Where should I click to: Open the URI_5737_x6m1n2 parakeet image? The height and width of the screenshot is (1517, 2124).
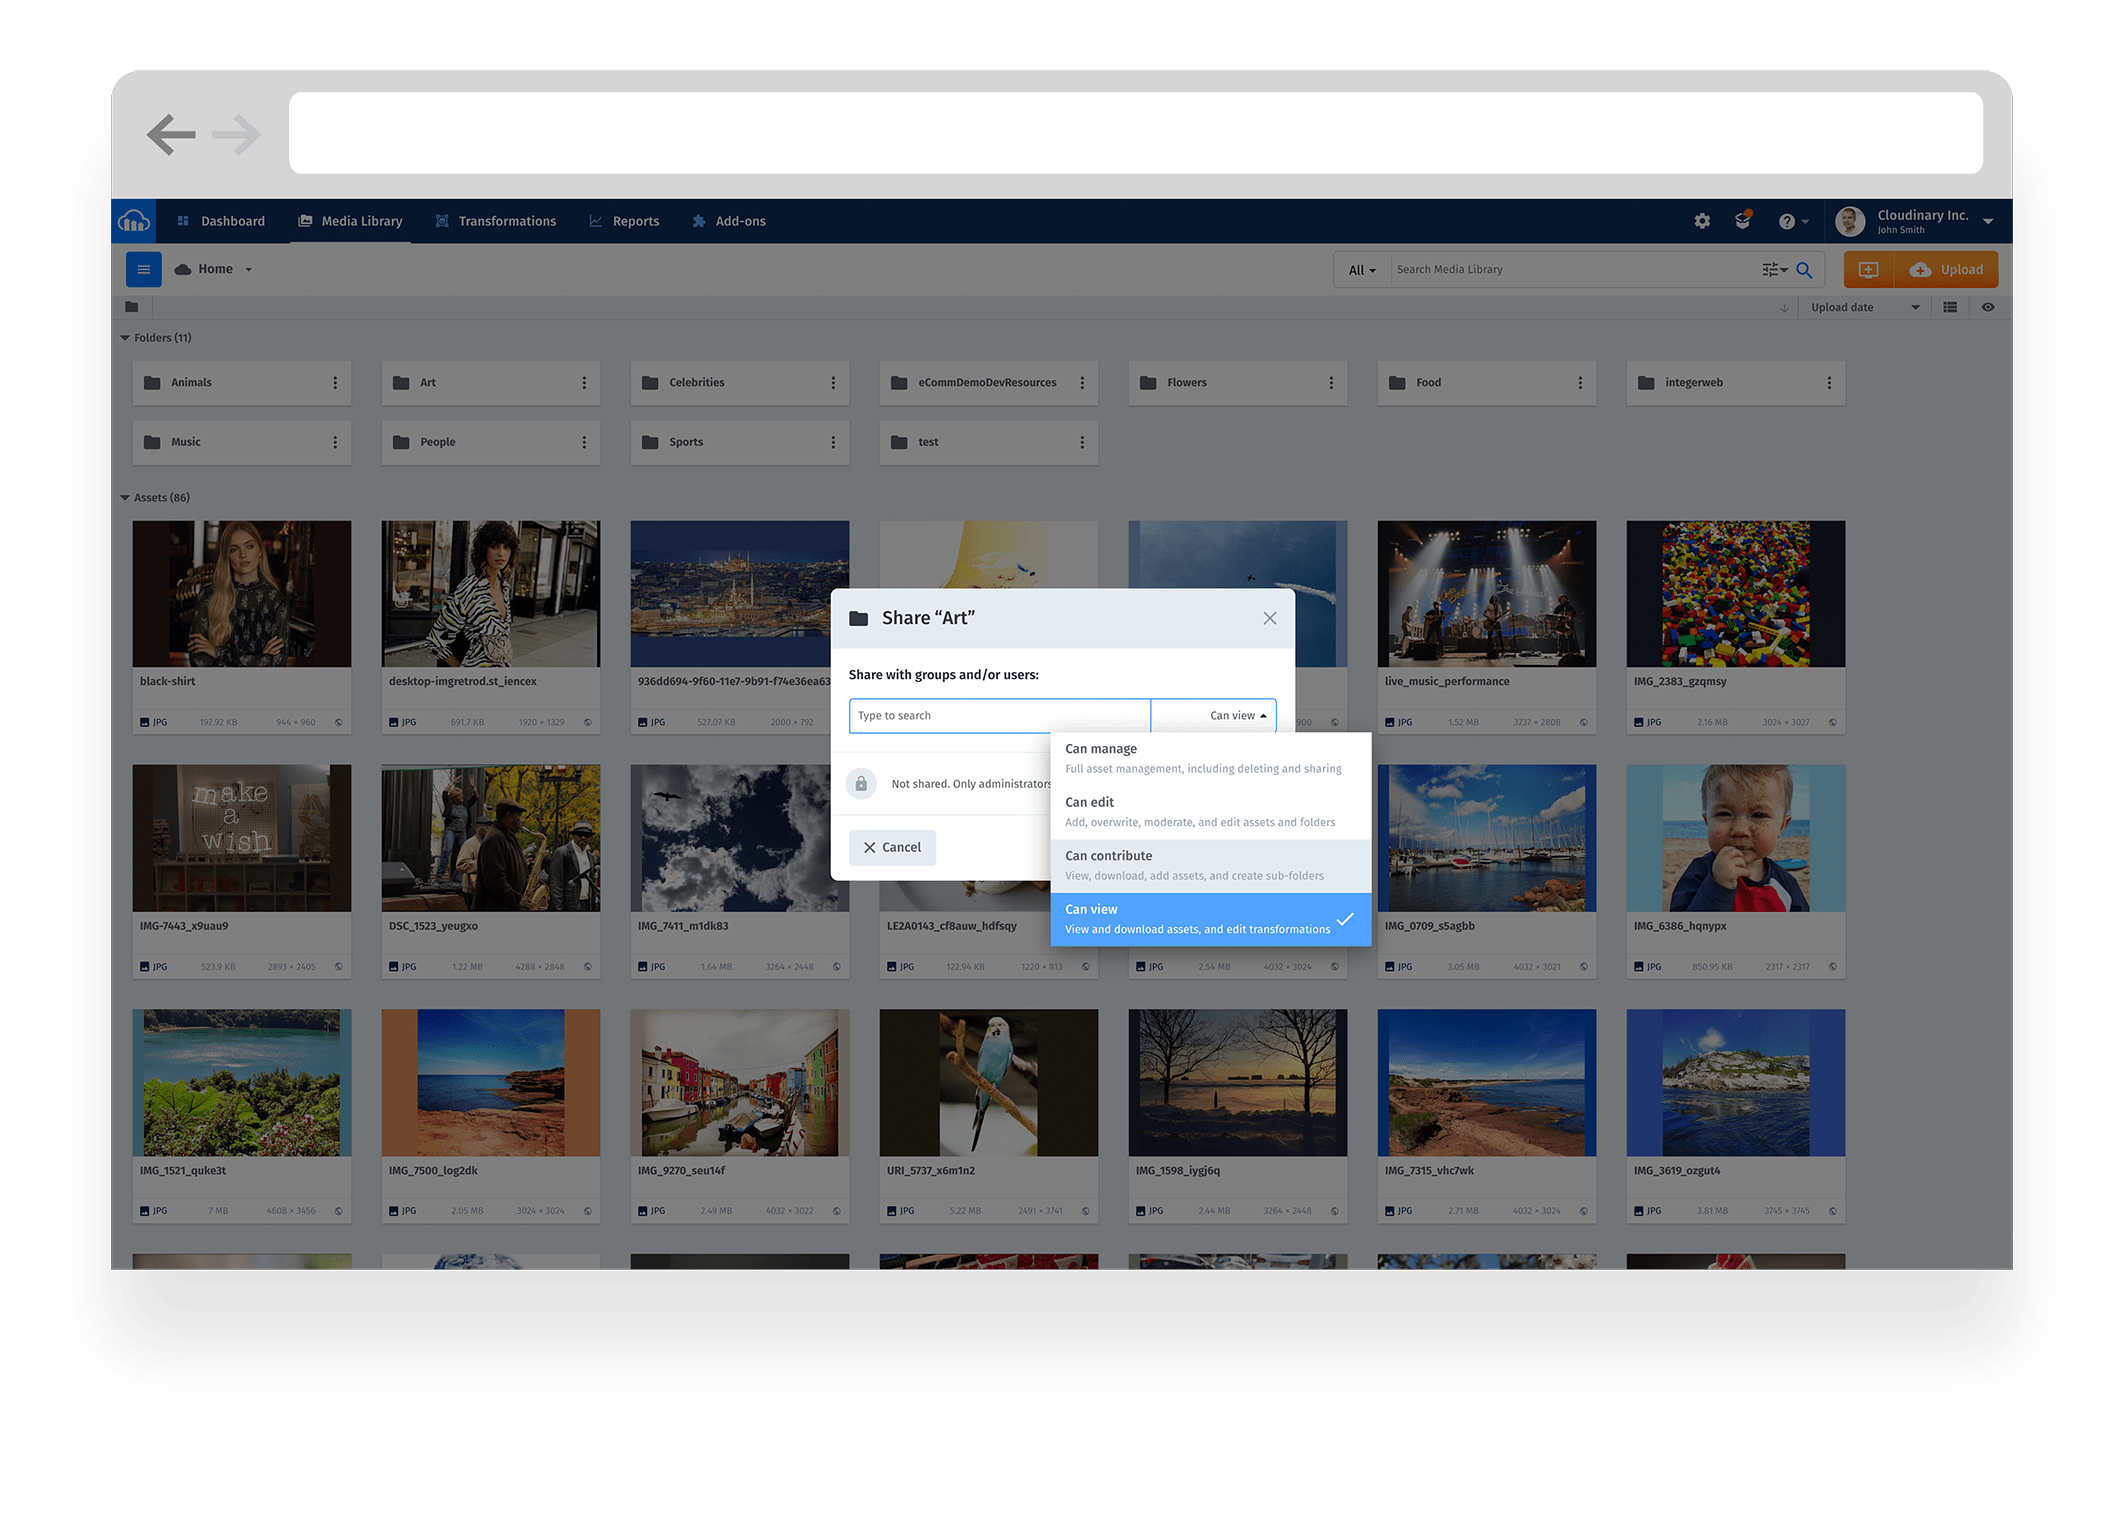tap(989, 1083)
